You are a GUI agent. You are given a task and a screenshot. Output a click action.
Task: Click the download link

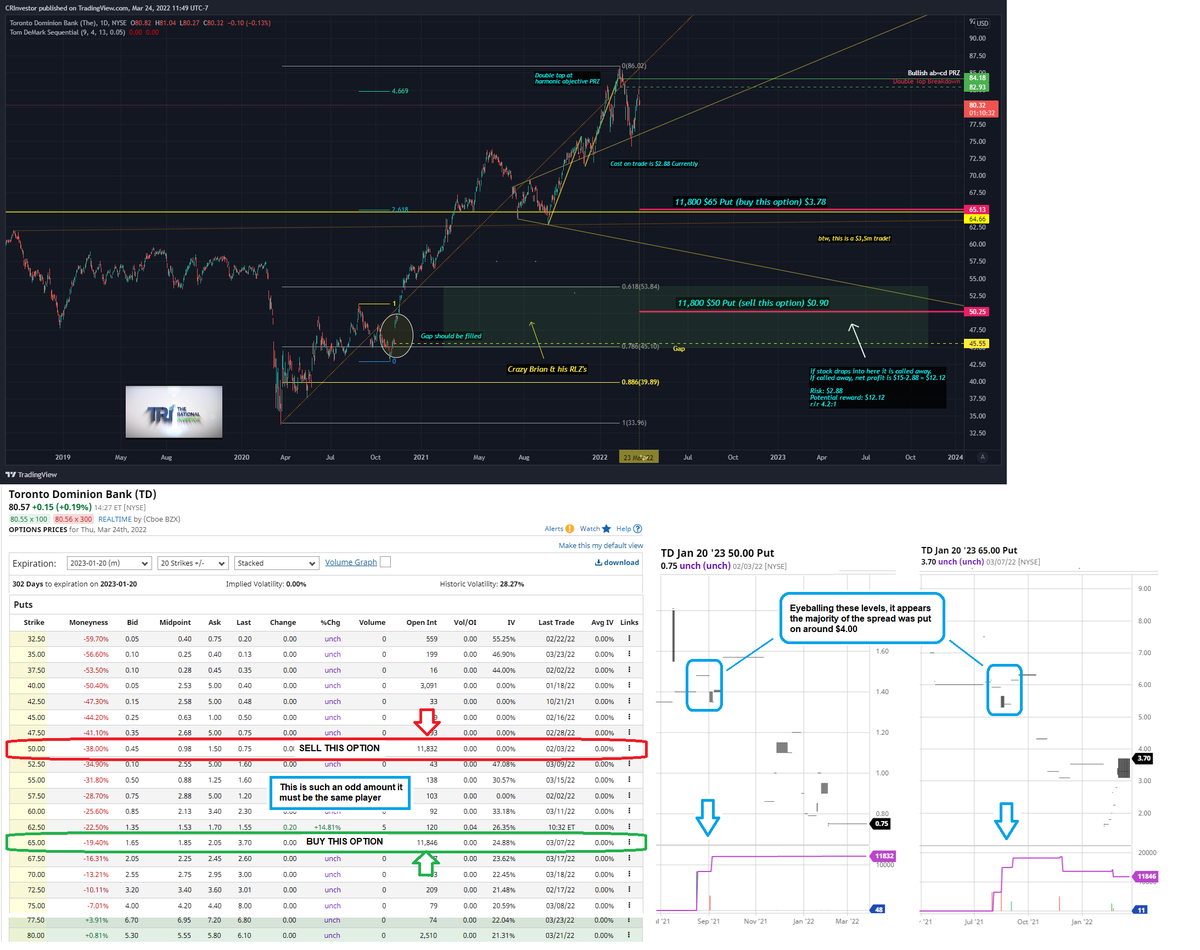615,562
